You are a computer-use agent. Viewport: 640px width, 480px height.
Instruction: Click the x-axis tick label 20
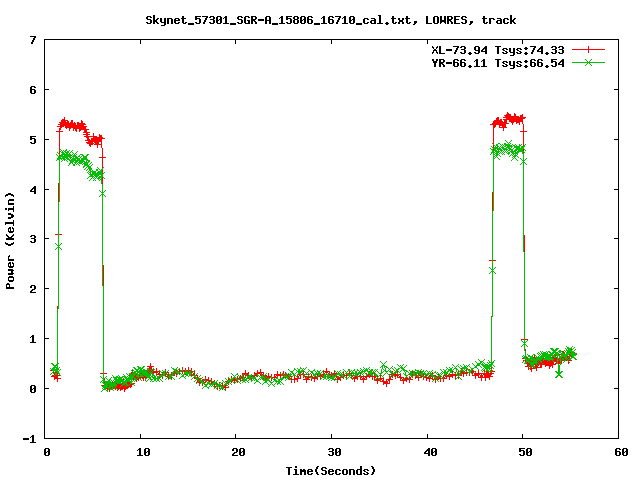238,452
